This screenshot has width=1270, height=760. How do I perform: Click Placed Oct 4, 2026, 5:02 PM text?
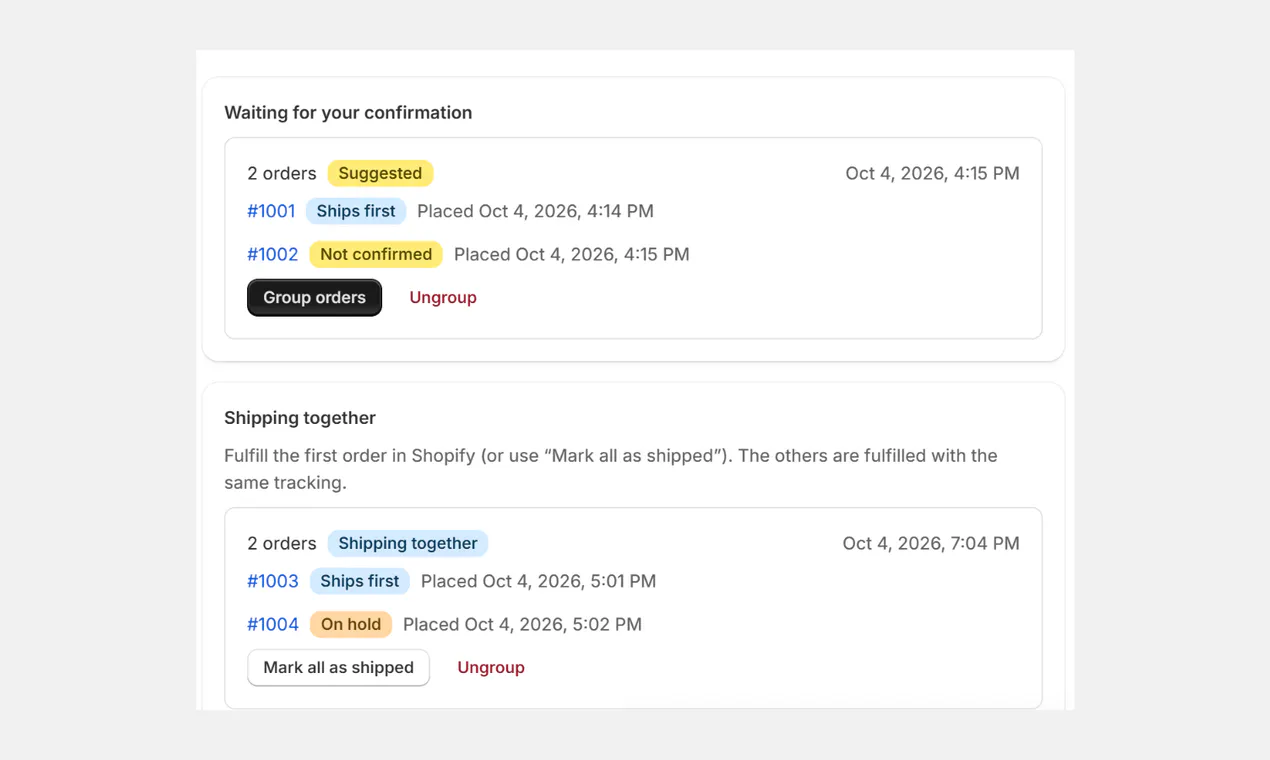point(522,624)
